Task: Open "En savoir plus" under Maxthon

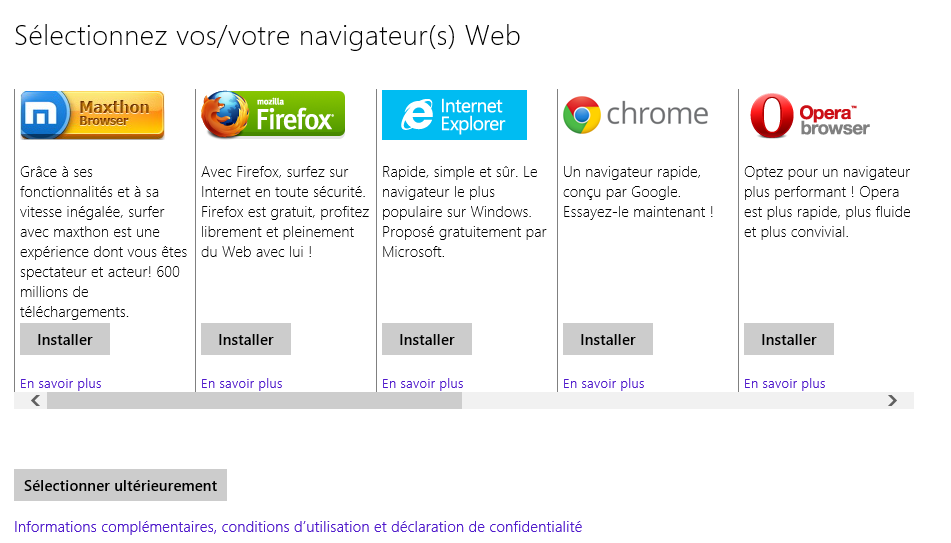Action: tap(61, 383)
